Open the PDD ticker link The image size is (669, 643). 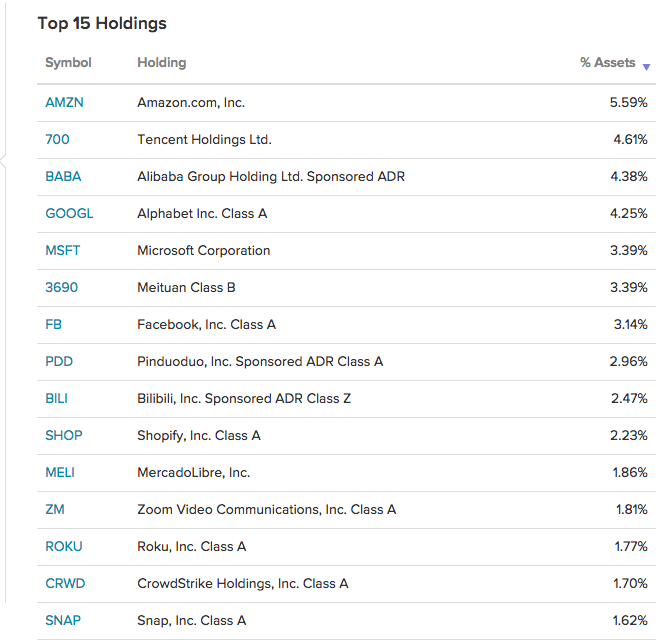click(59, 361)
